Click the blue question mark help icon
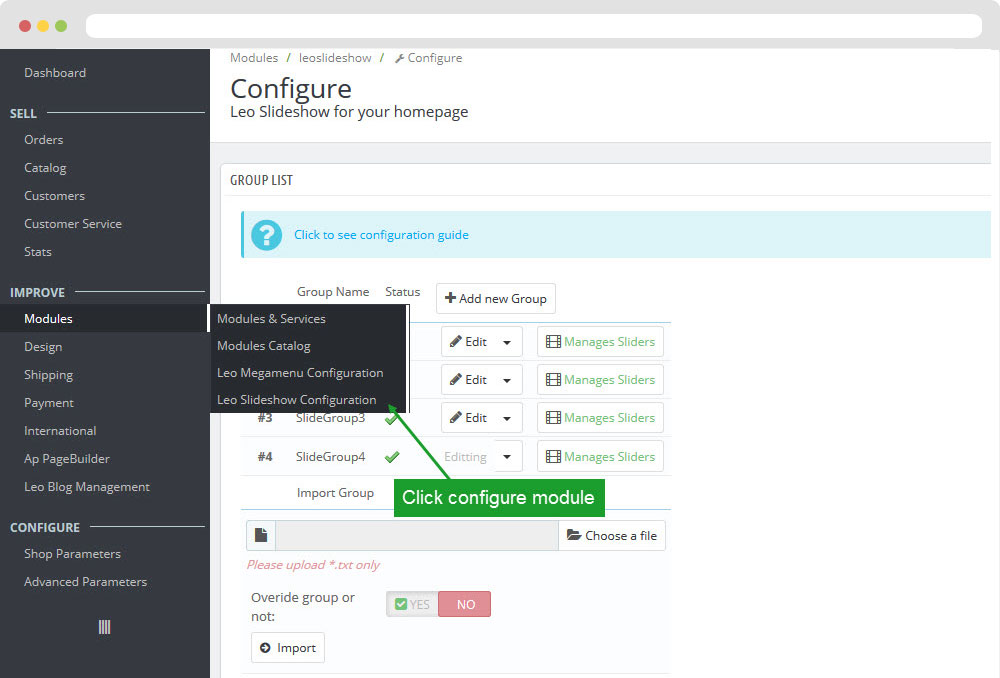1000x678 pixels. tap(267, 235)
